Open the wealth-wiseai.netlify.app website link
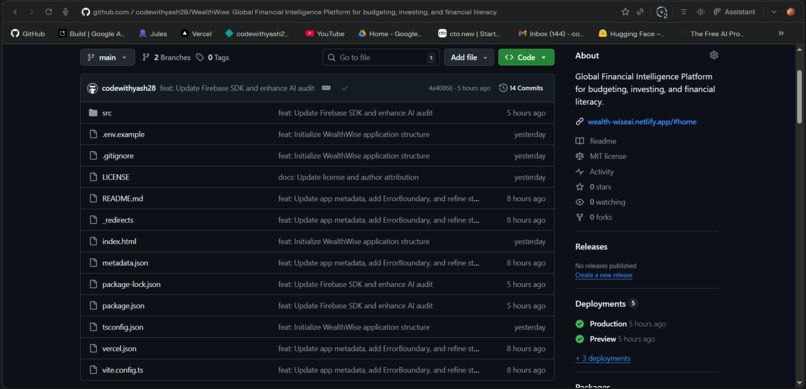Image resolution: width=806 pixels, height=389 pixels. pos(642,122)
